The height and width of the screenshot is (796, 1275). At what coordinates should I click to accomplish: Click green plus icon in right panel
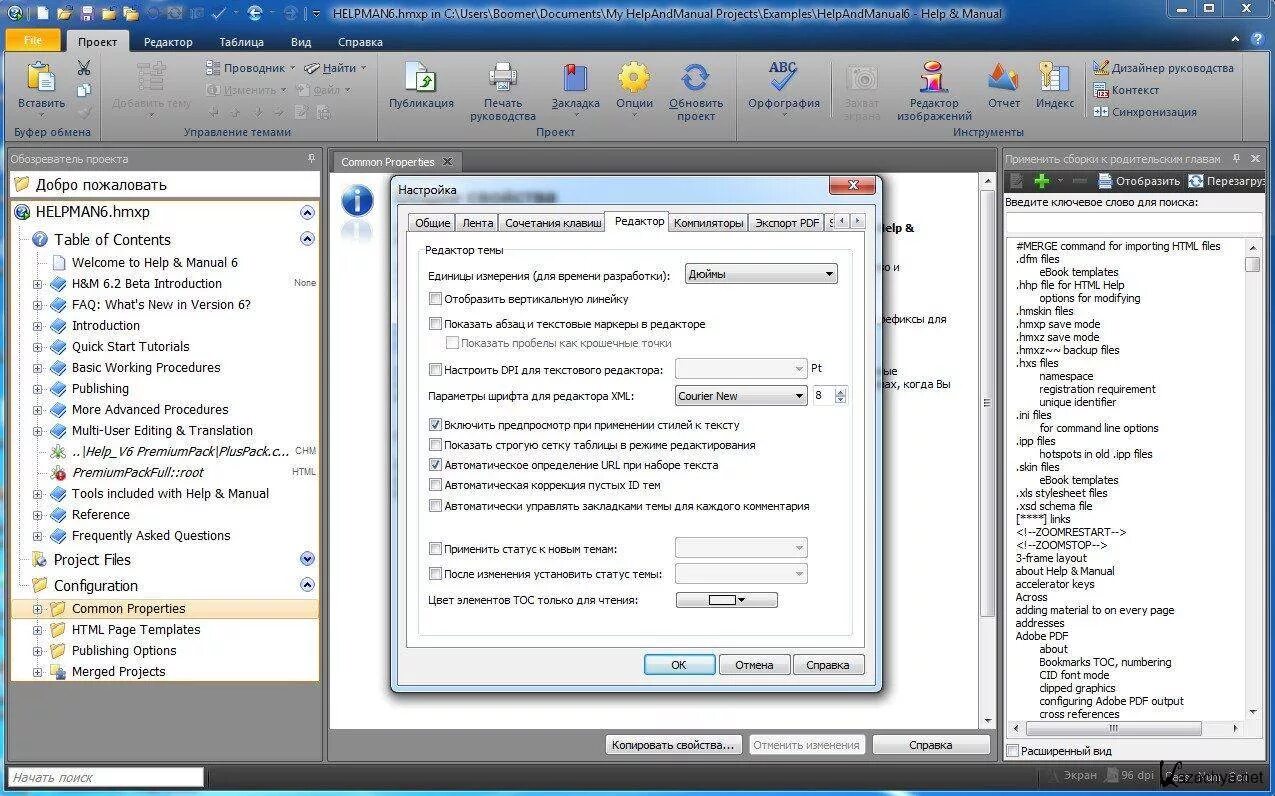(x=1041, y=181)
